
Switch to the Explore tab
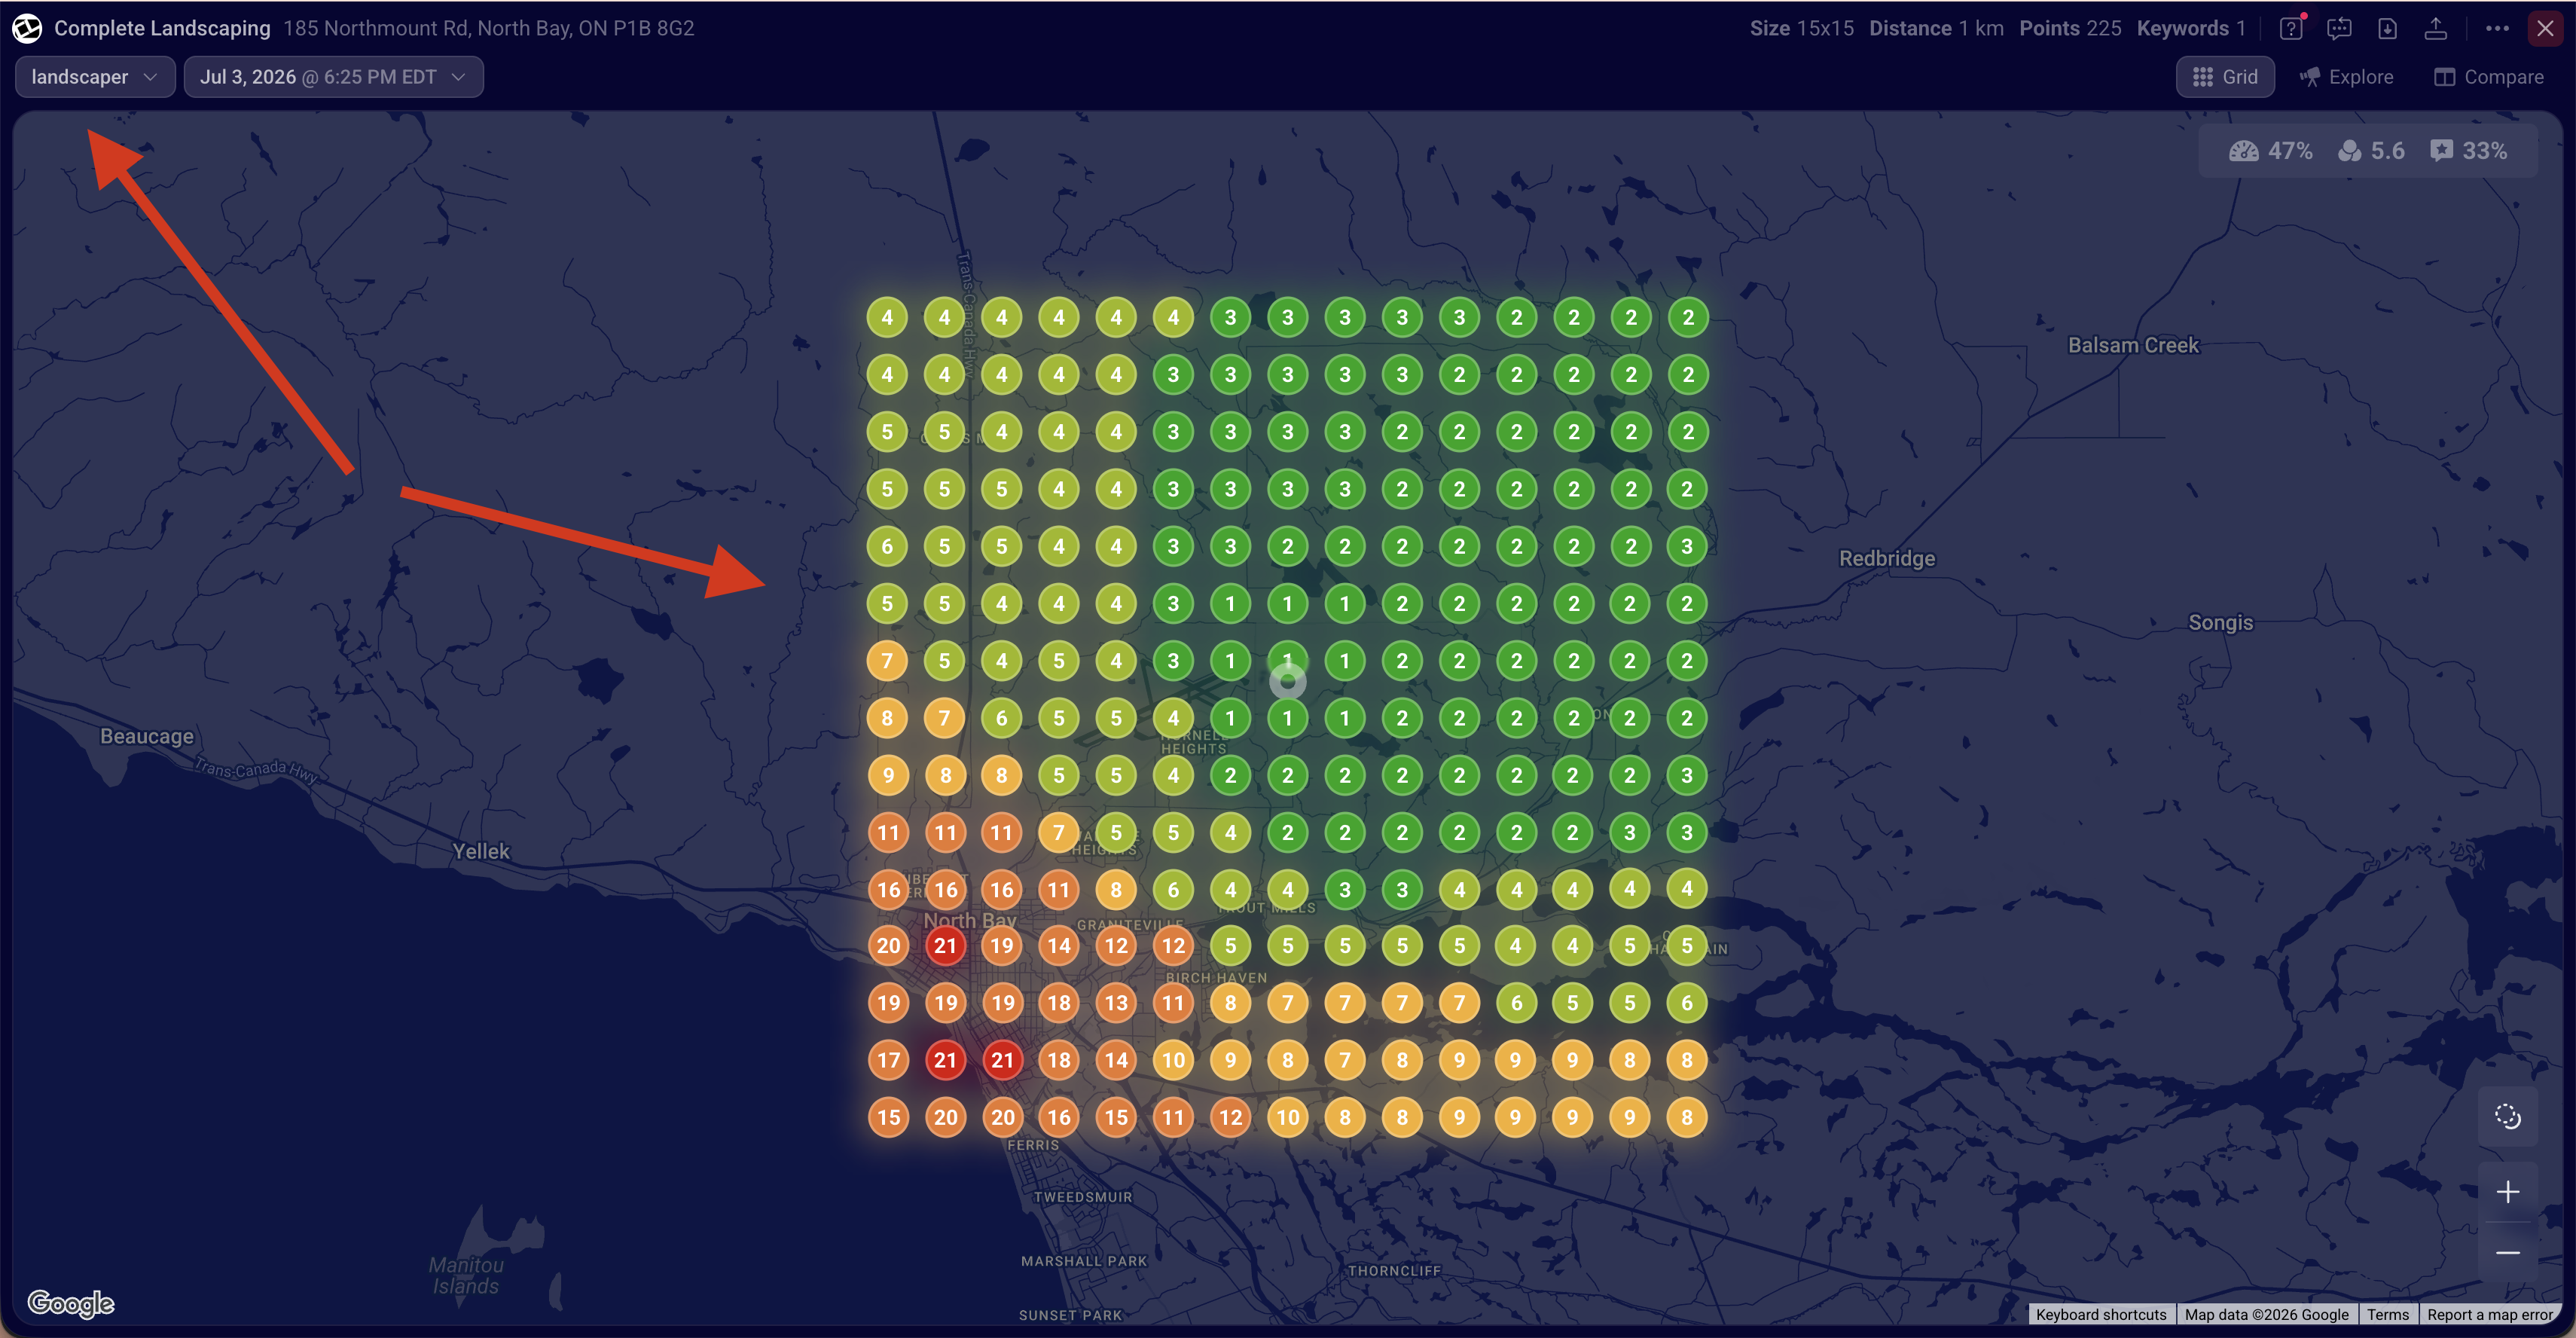coord(2346,77)
